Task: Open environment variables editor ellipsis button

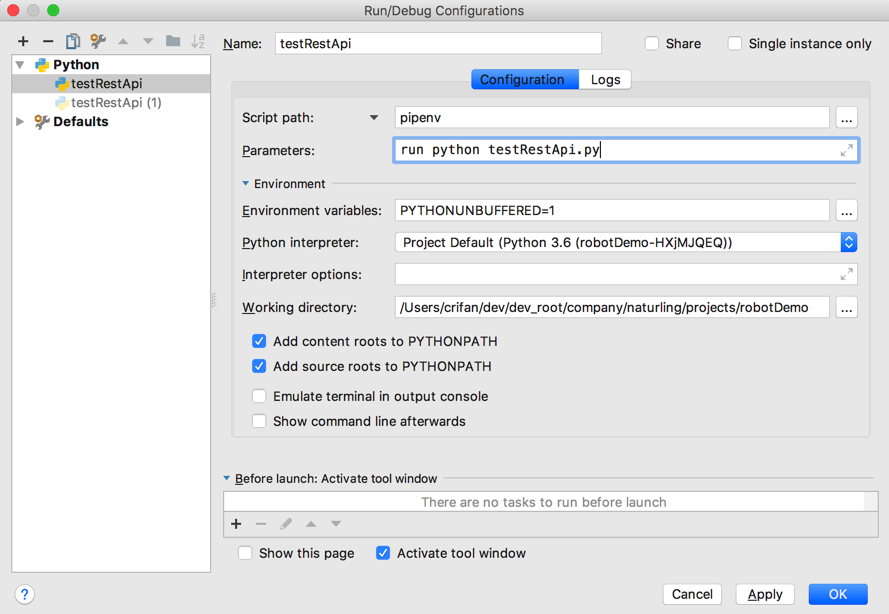Action: pos(846,211)
